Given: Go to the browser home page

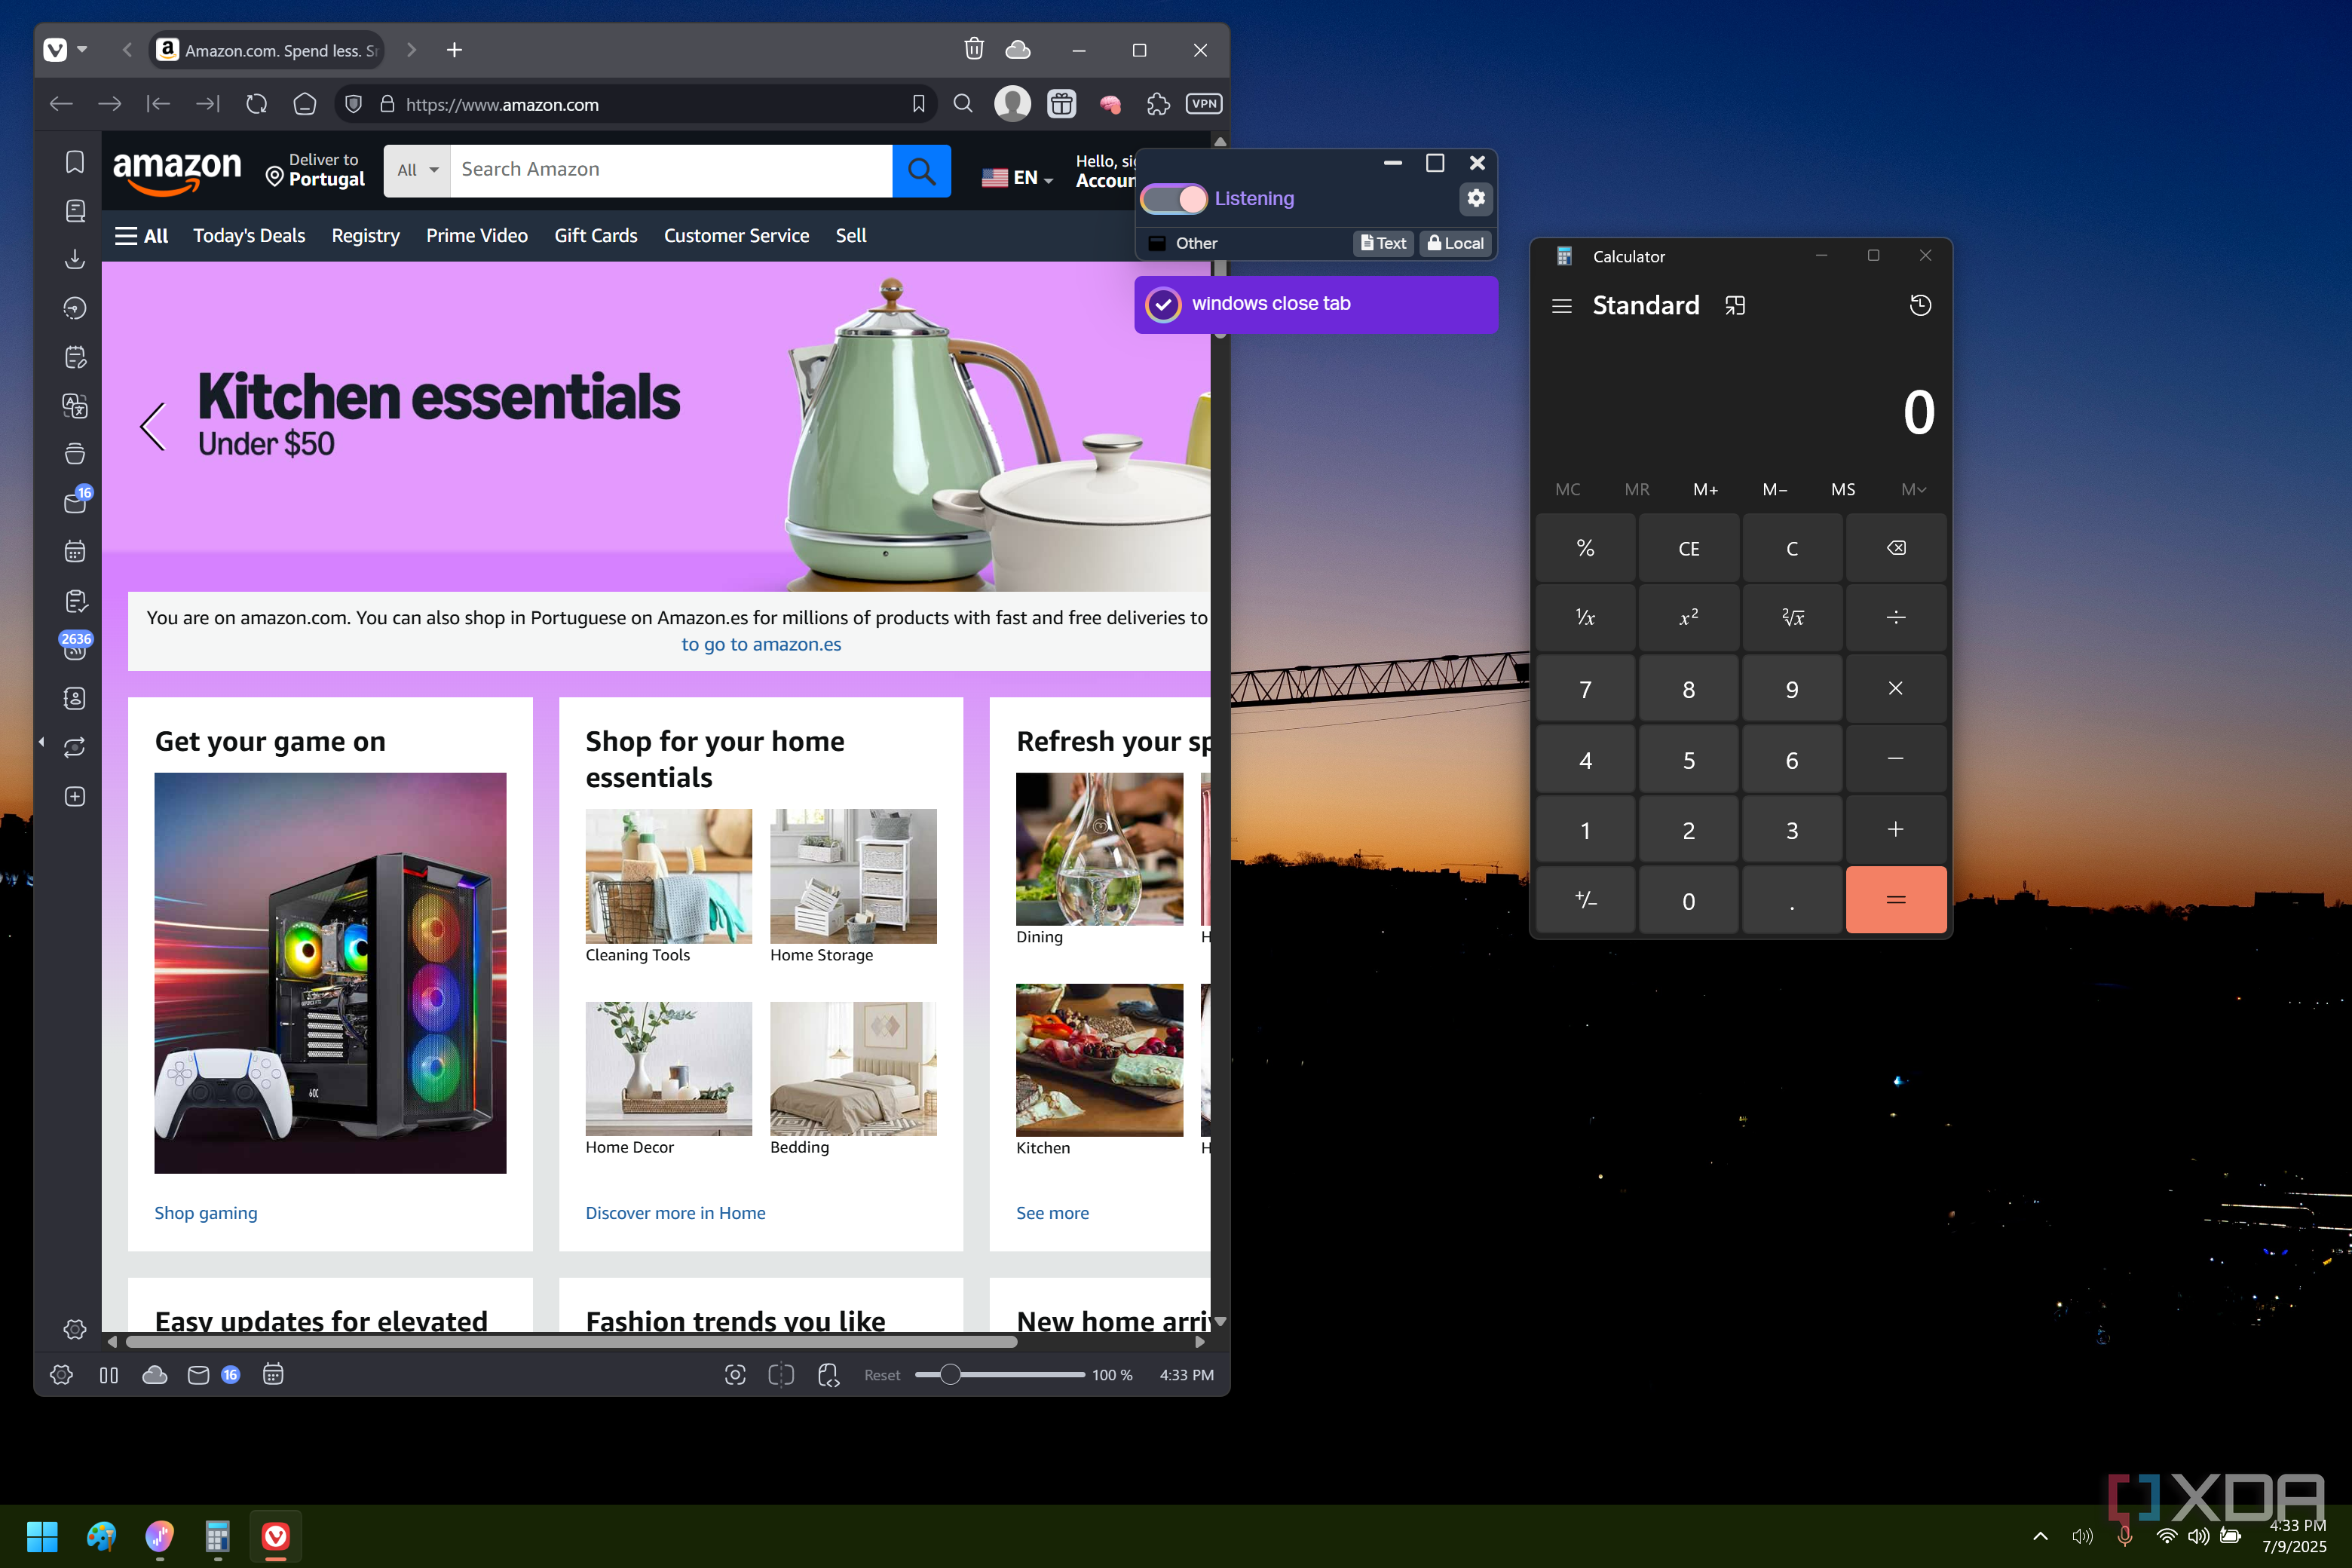Looking at the screenshot, I should click(x=305, y=104).
